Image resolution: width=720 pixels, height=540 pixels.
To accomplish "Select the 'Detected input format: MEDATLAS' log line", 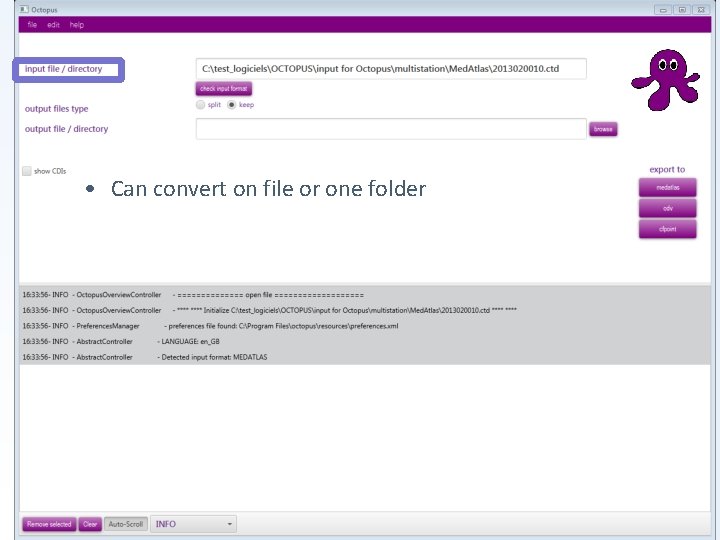I will click(365, 357).
